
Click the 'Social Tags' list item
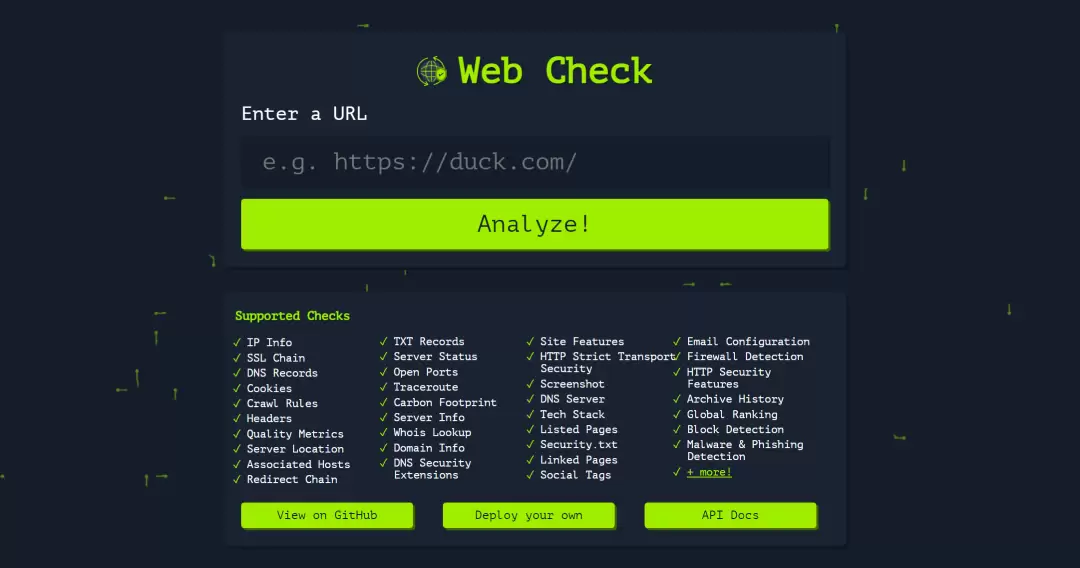point(575,475)
